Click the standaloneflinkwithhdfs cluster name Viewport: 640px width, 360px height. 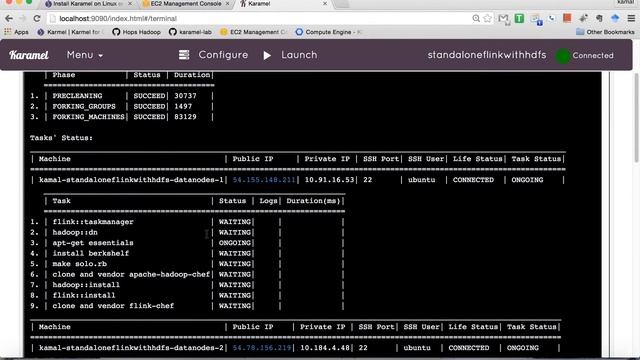[x=487, y=55]
